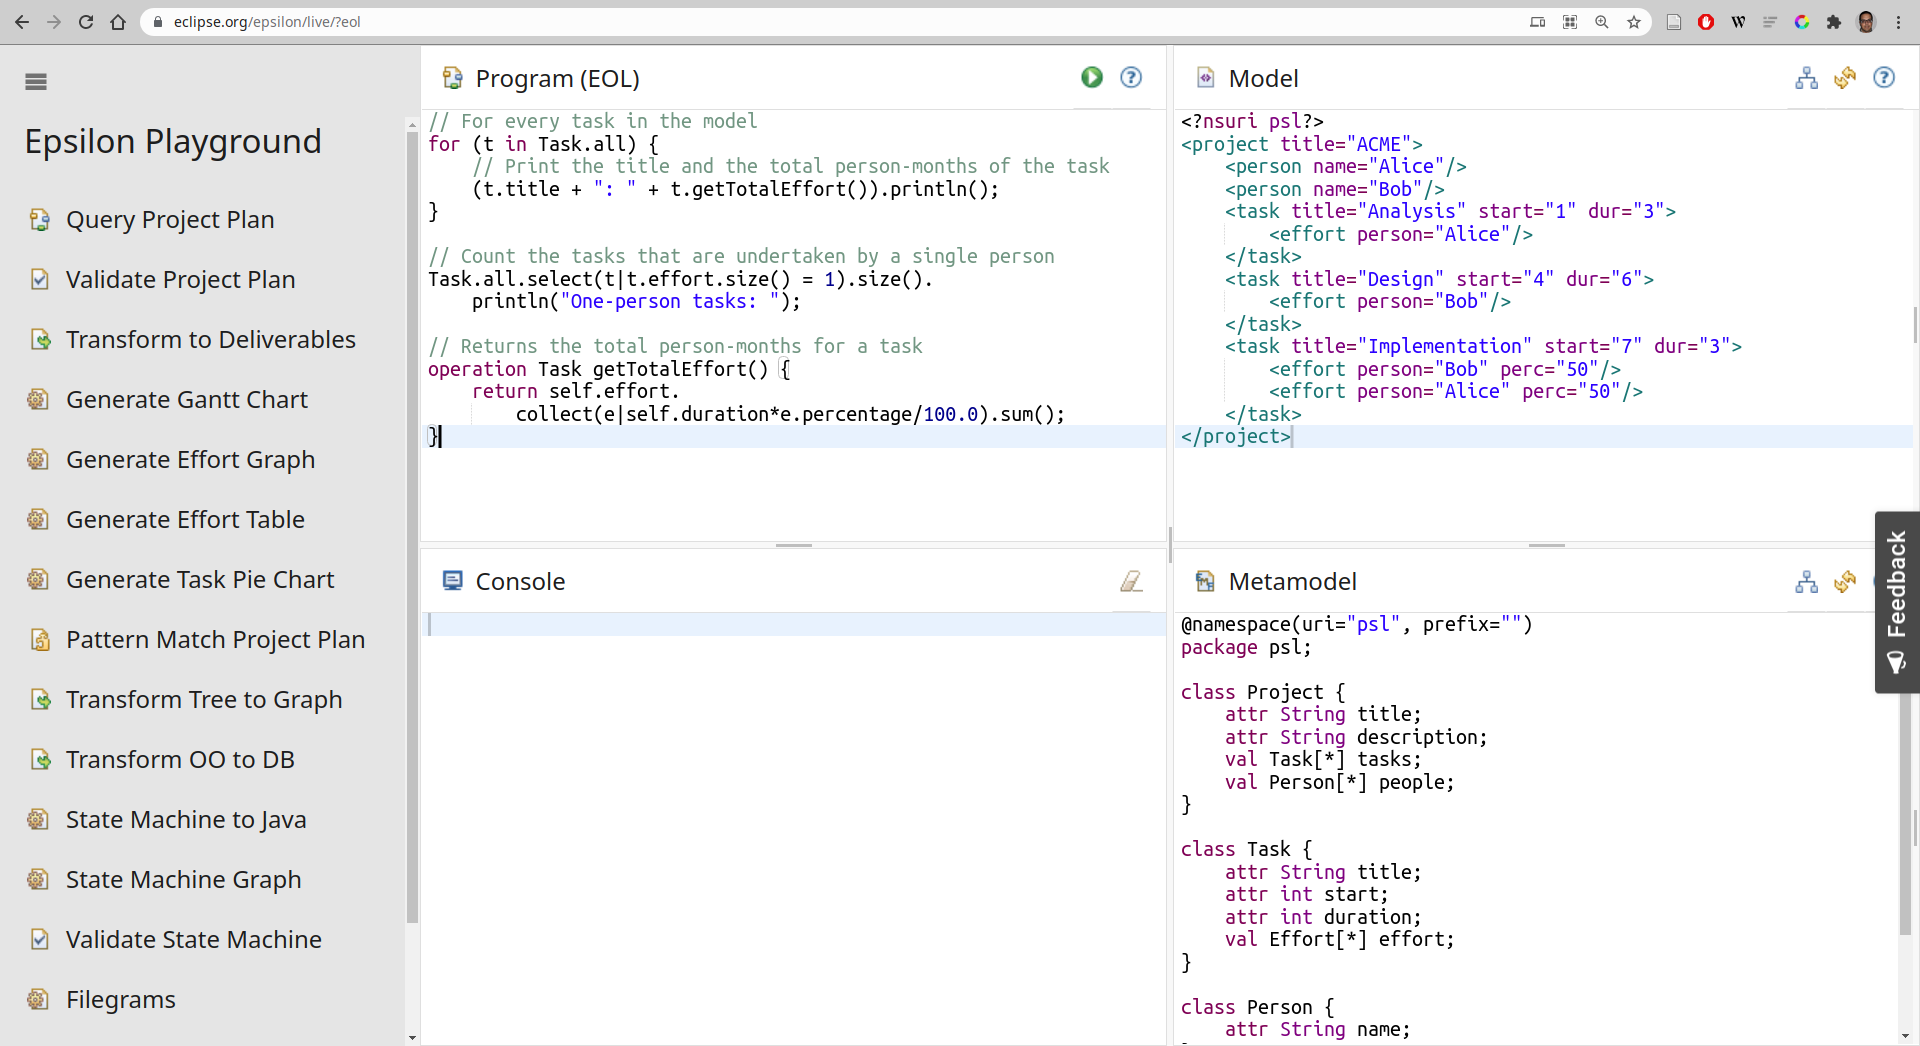The image size is (1920, 1046).
Task: Open the Generate Gantt Chart example
Action: pyautogui.click(x=186, y=400)
